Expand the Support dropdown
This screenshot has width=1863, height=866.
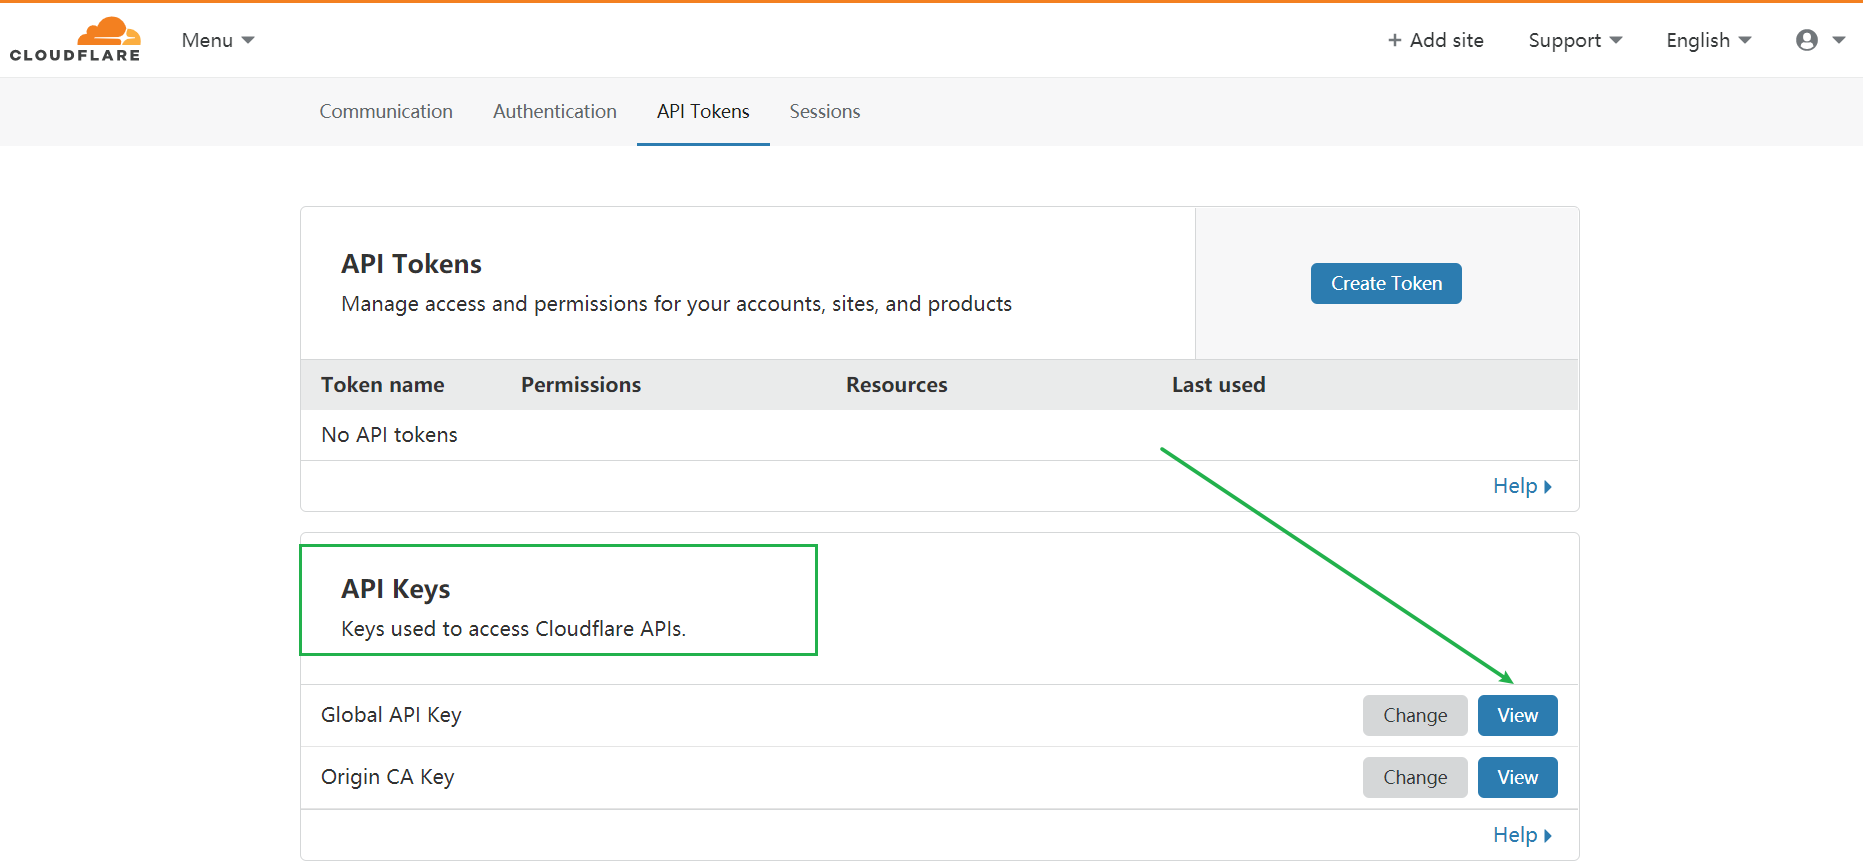(x=1575, y=40)
